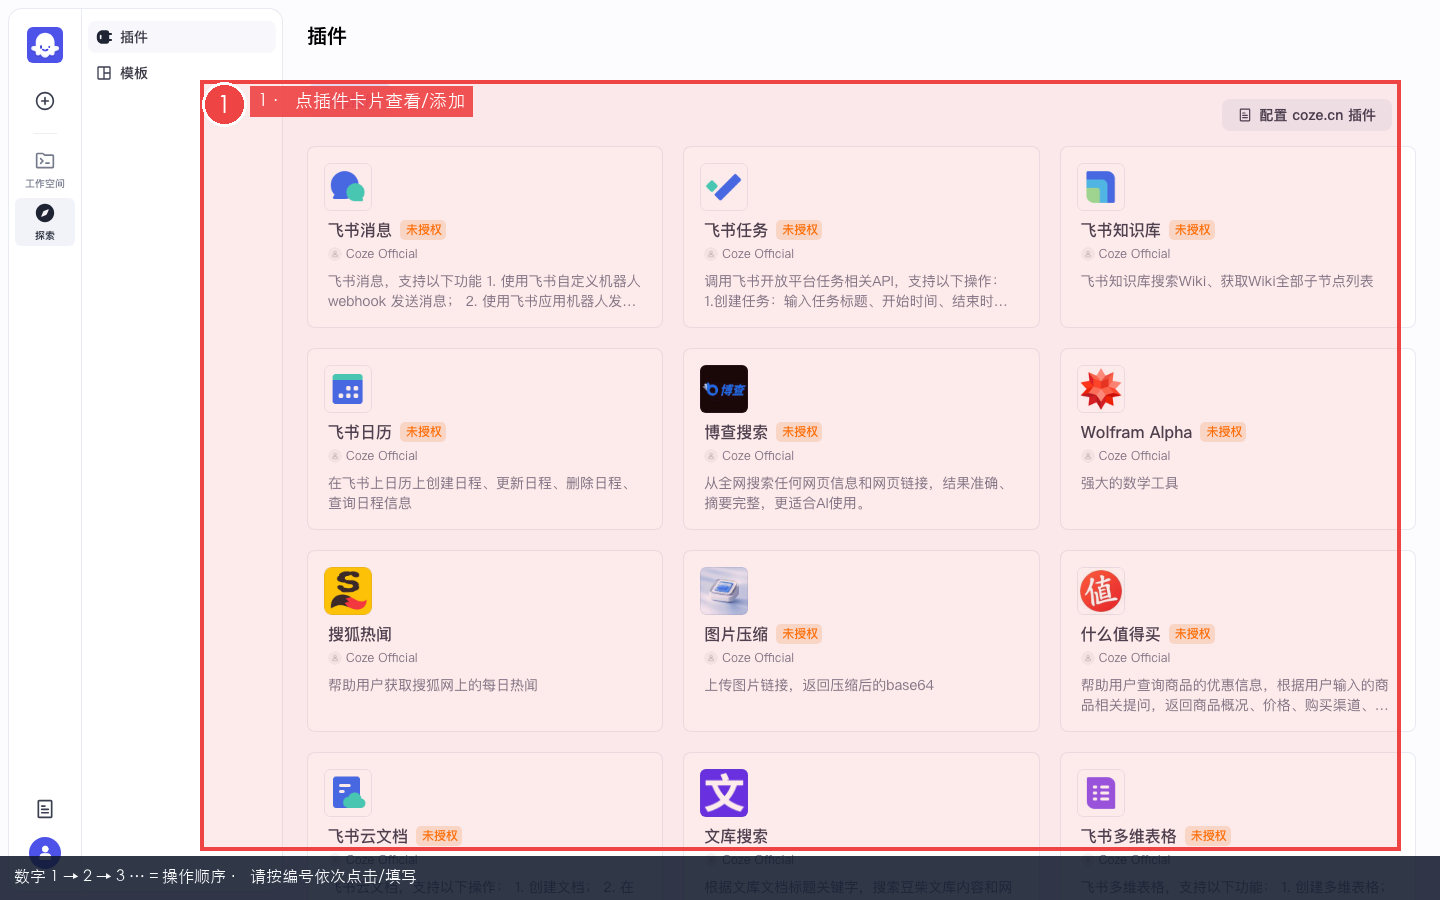Viewport: 1440px width, 900px height.
Task: Click the Coze logo icon
Action: click(45, 45)
